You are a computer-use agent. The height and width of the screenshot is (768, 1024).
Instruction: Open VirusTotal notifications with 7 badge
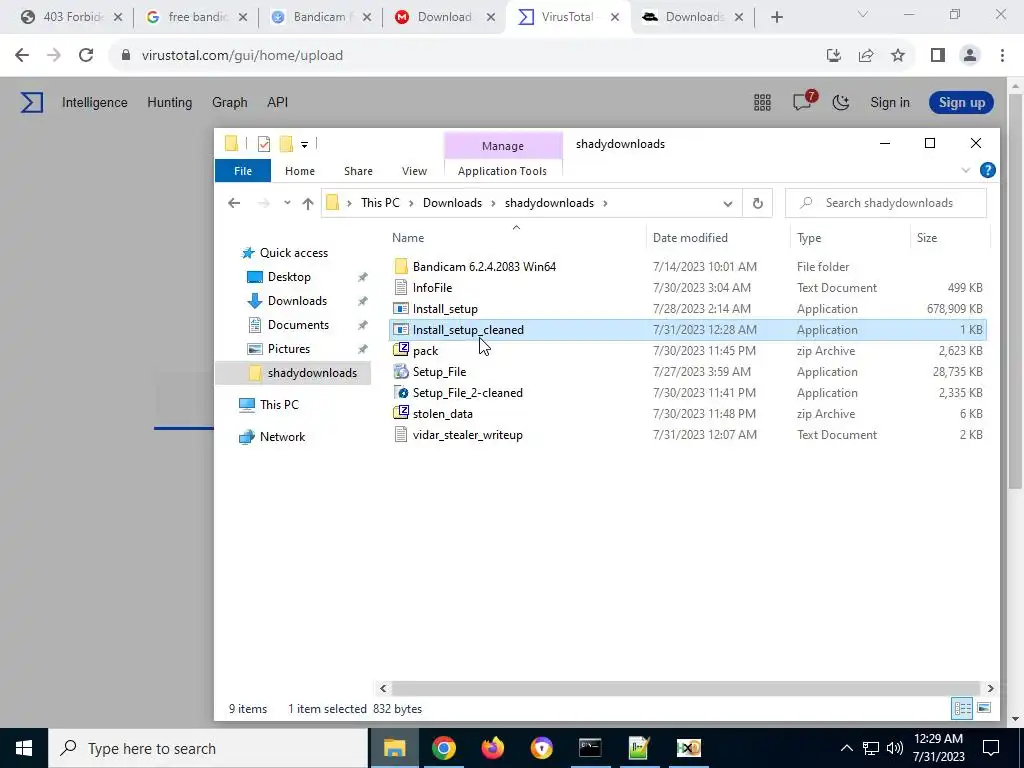click(x=804, y=101)
